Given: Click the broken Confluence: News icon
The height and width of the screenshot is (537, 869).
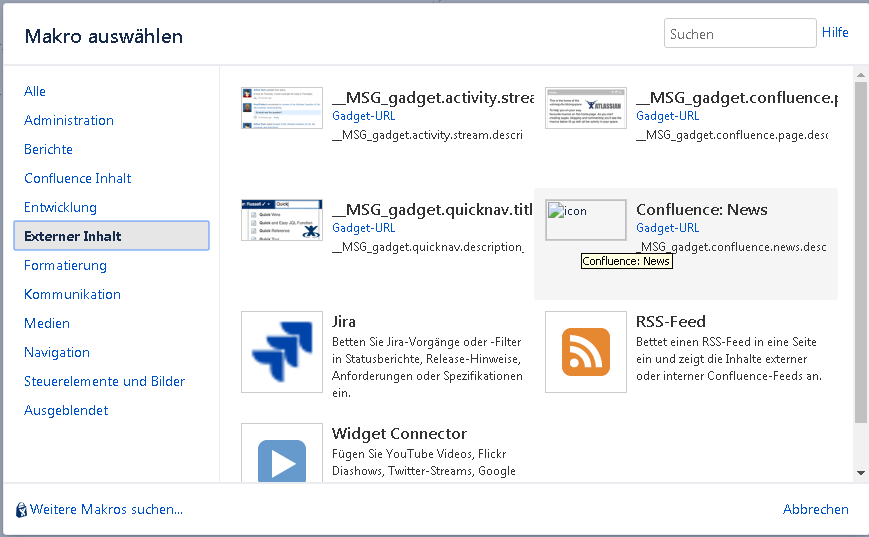Looking at the screenshot, I should point(586,220).
